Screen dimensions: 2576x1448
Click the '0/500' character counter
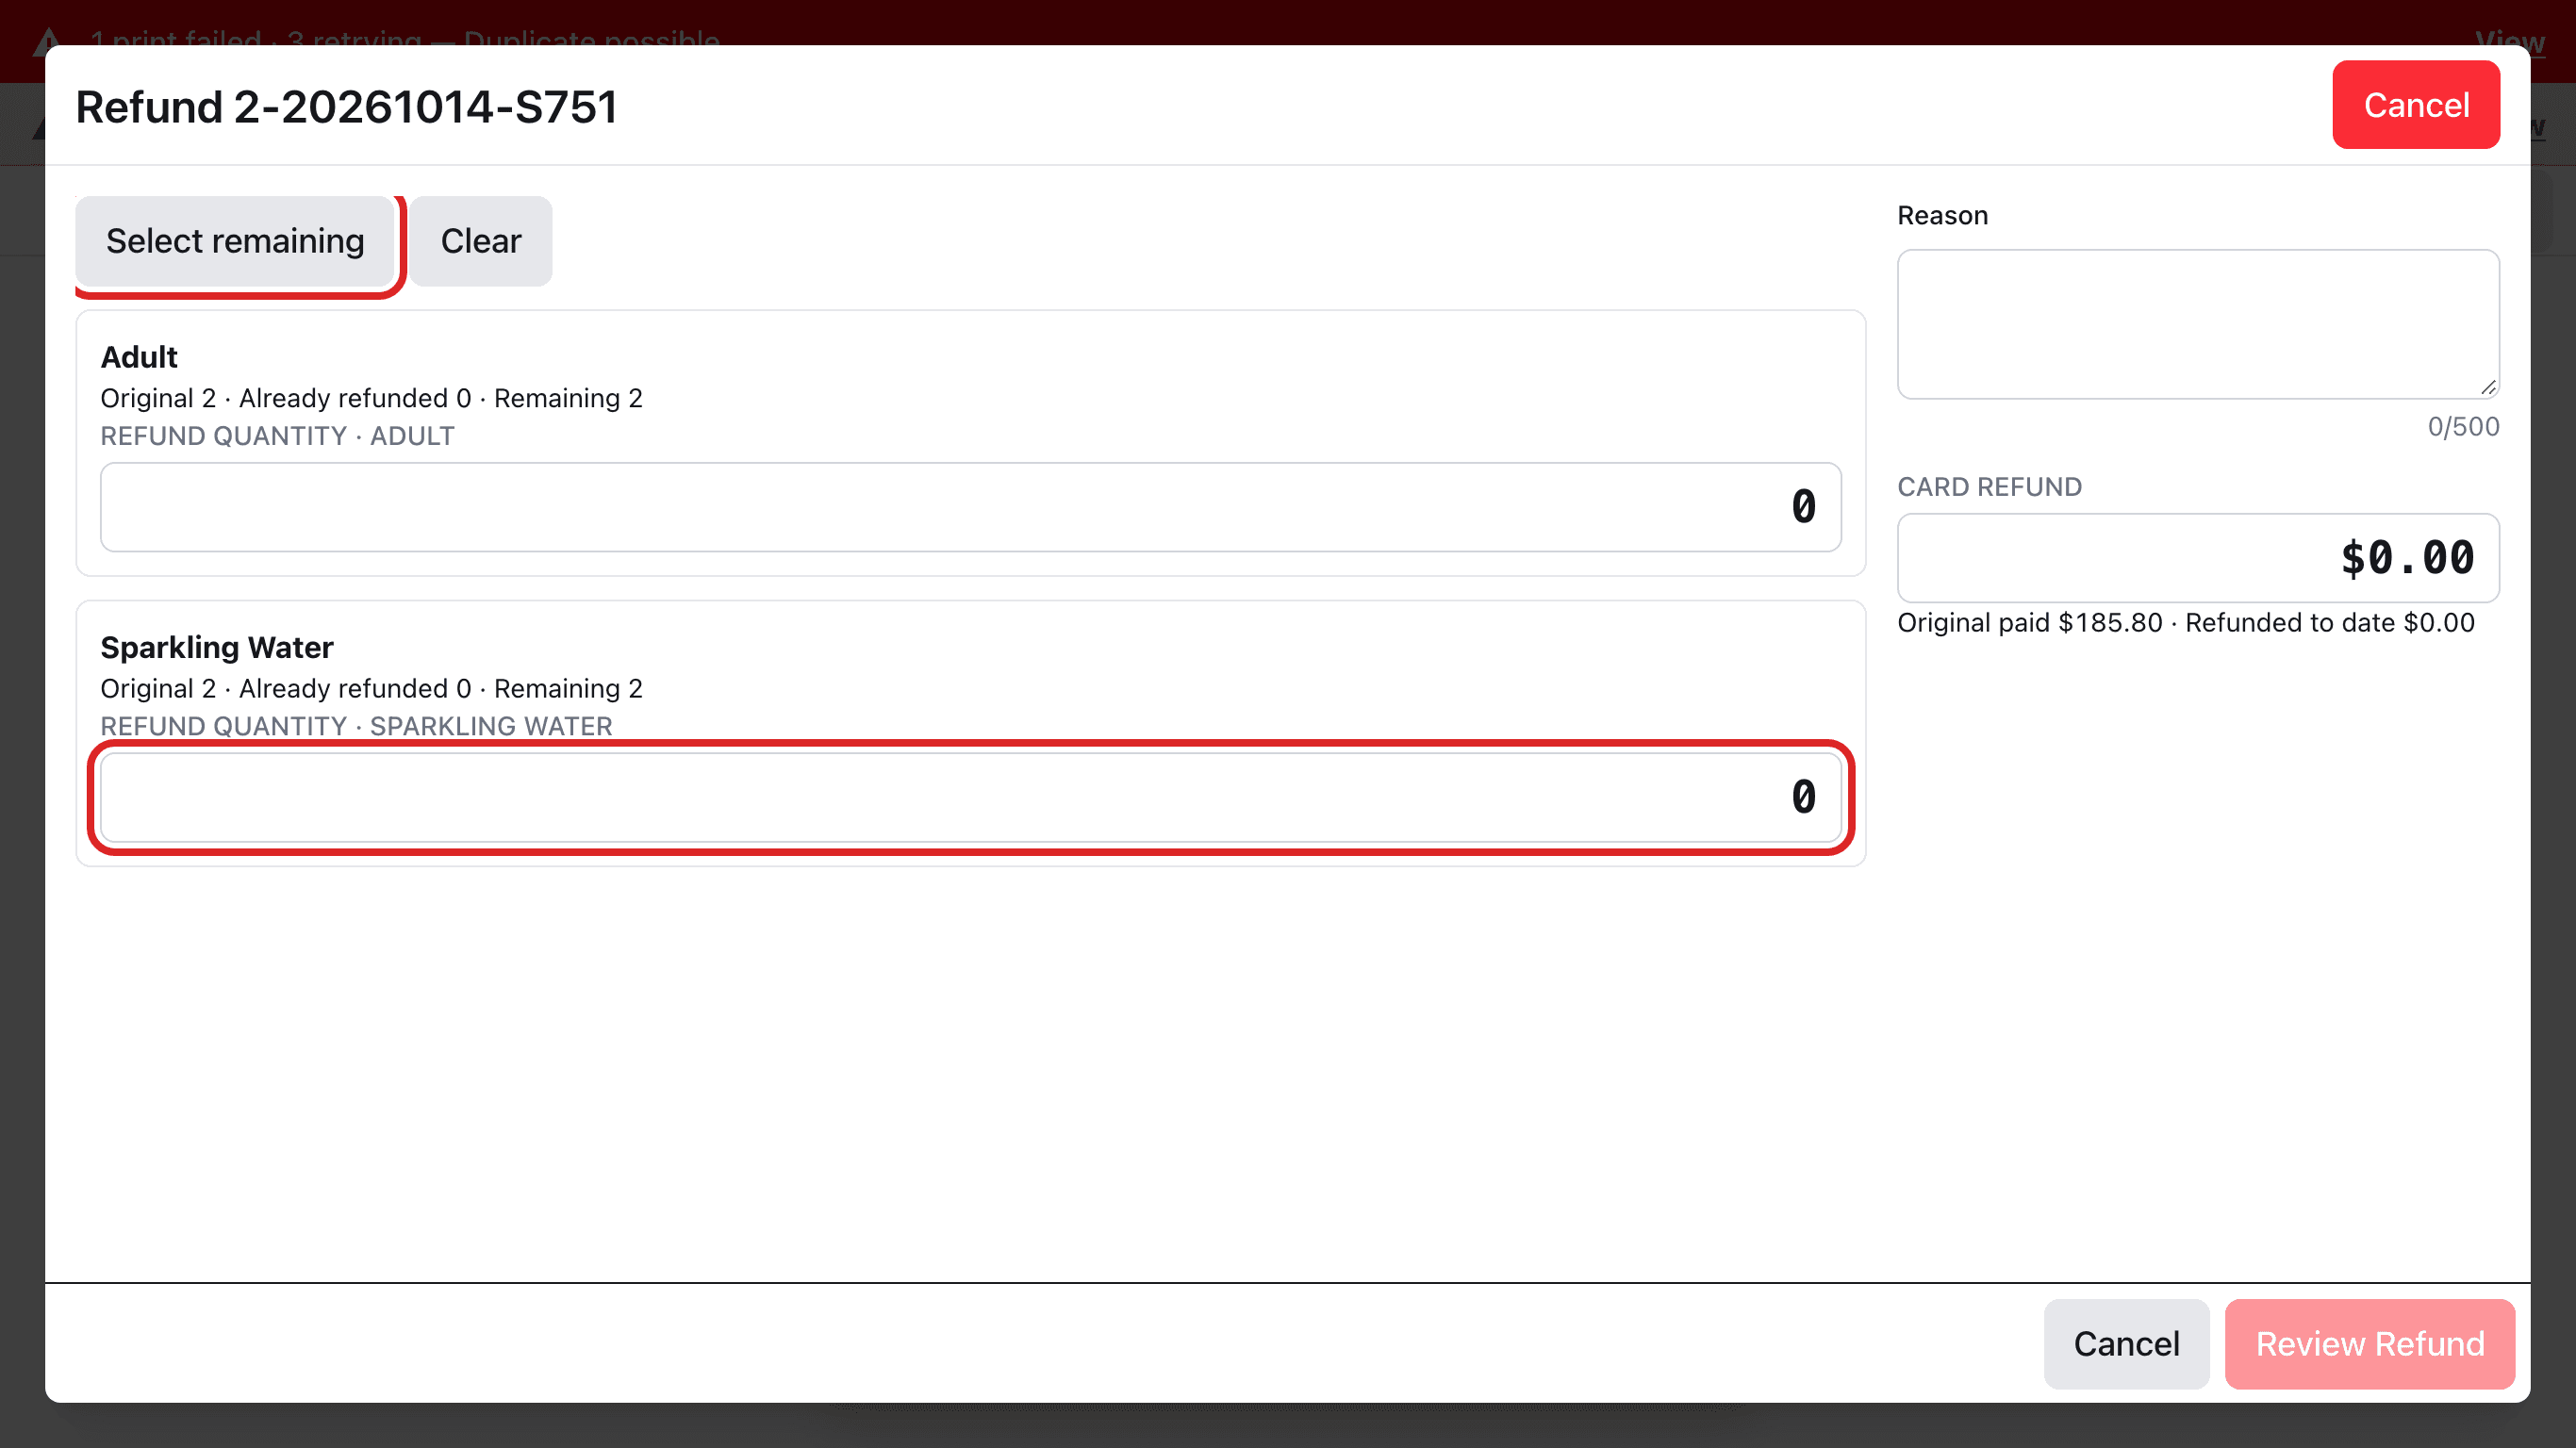(2463, 427)
